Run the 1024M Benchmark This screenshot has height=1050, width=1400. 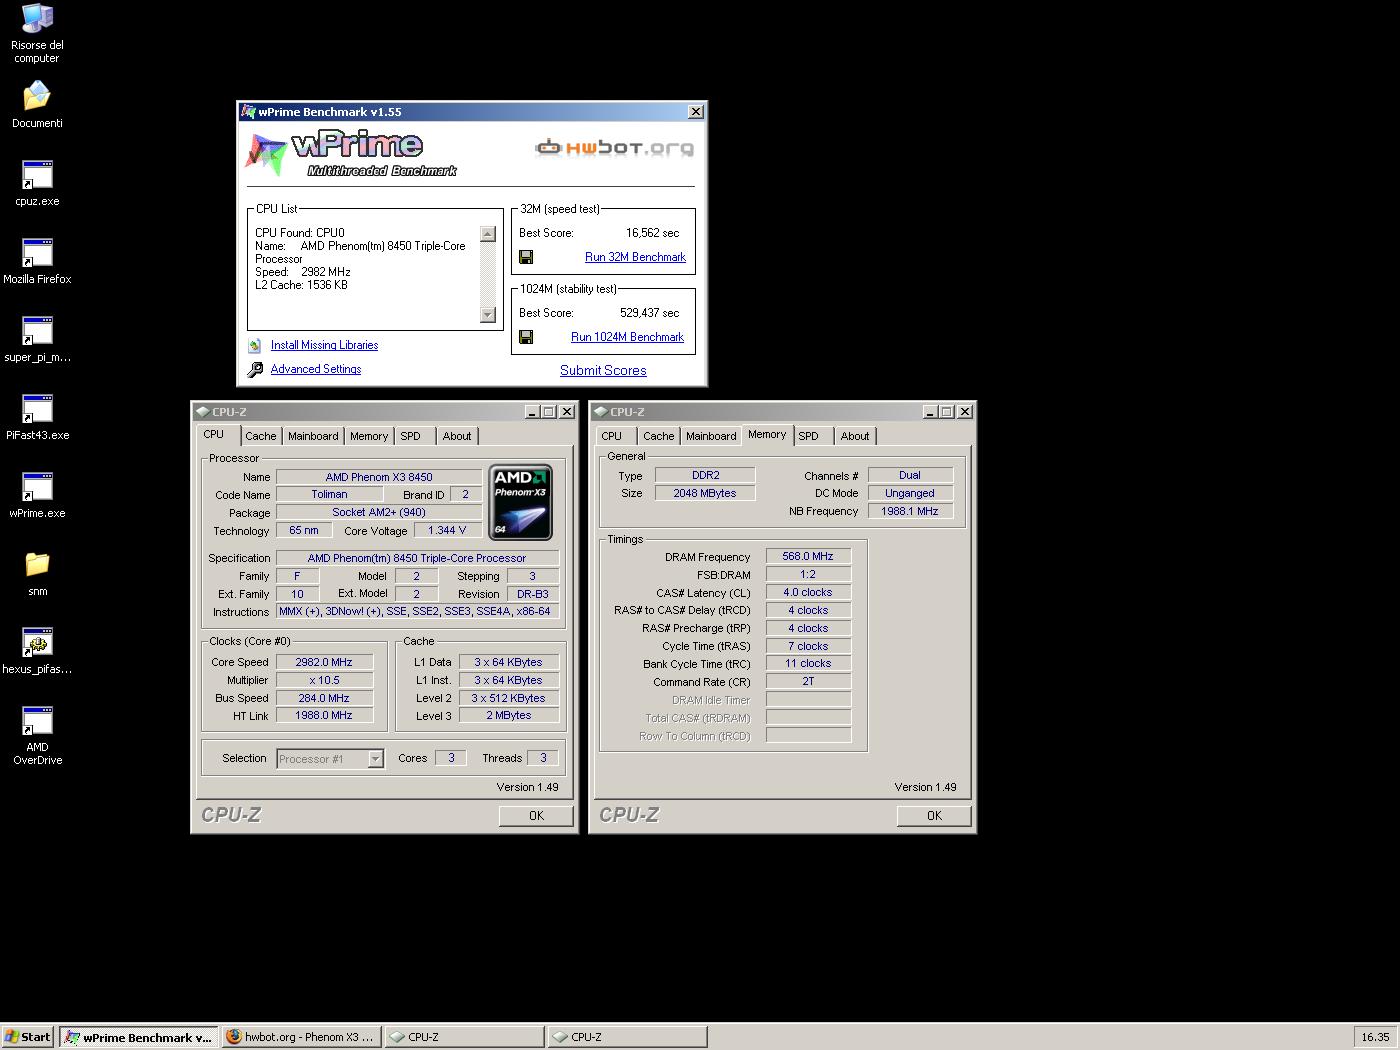pyautogui.click(x=627, y=337)
